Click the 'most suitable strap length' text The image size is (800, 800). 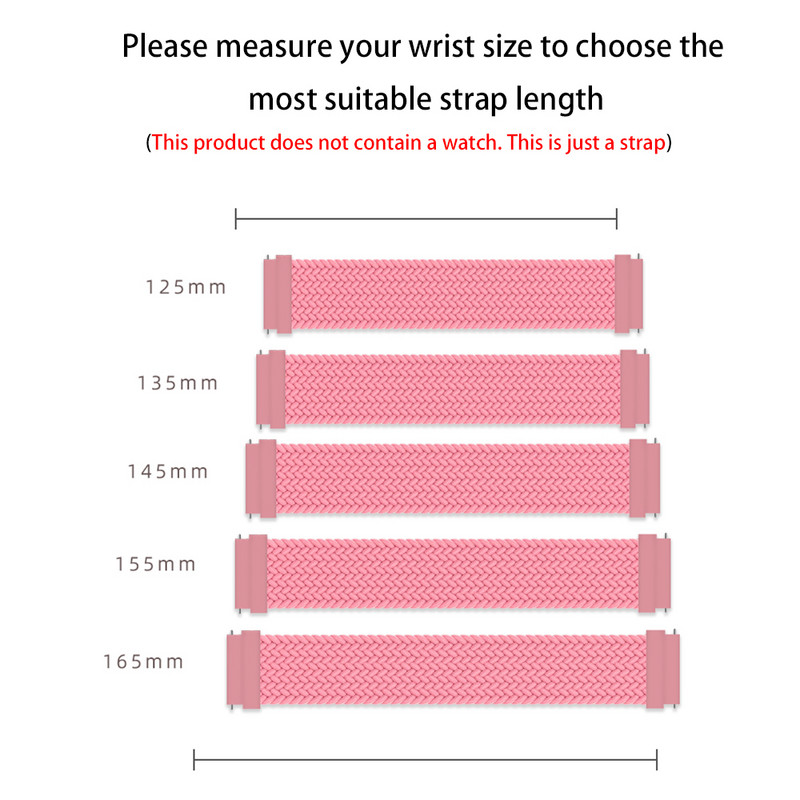425,99
